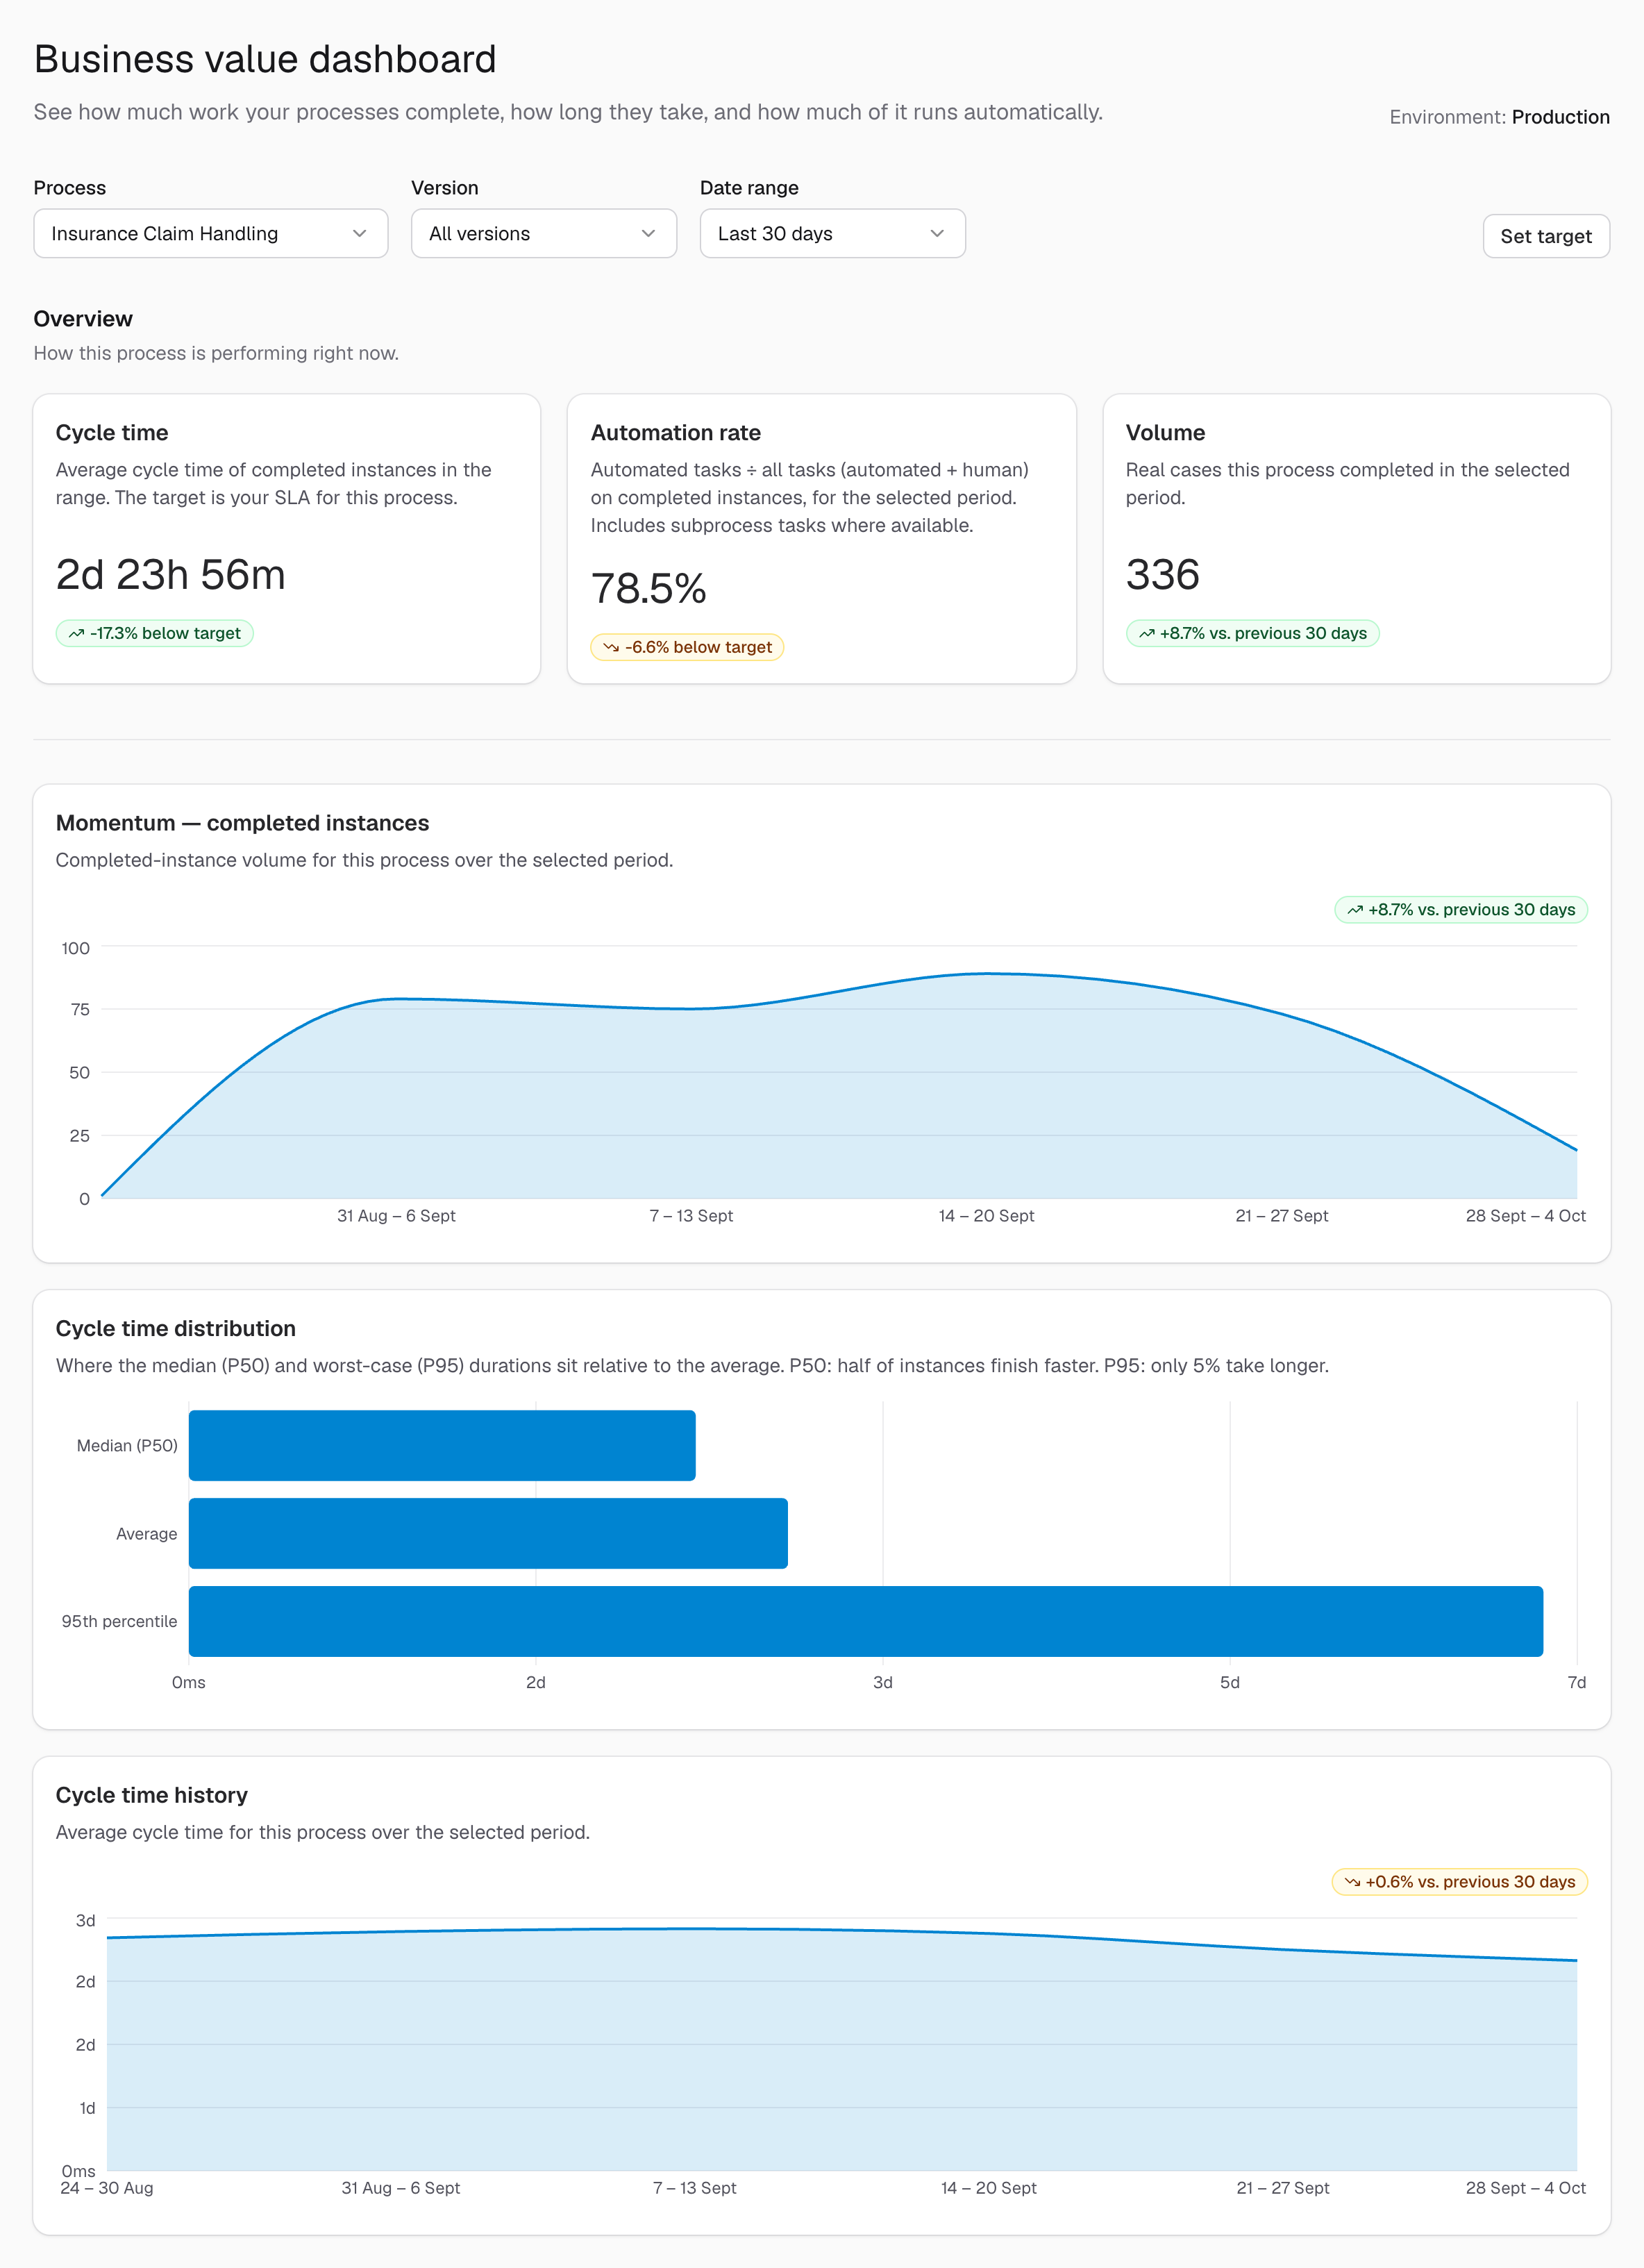The width and height of the screenshot is (1644, 2268).
Task: Click the 100 axis label on the Momentum chart
Action: click(75, 947)
